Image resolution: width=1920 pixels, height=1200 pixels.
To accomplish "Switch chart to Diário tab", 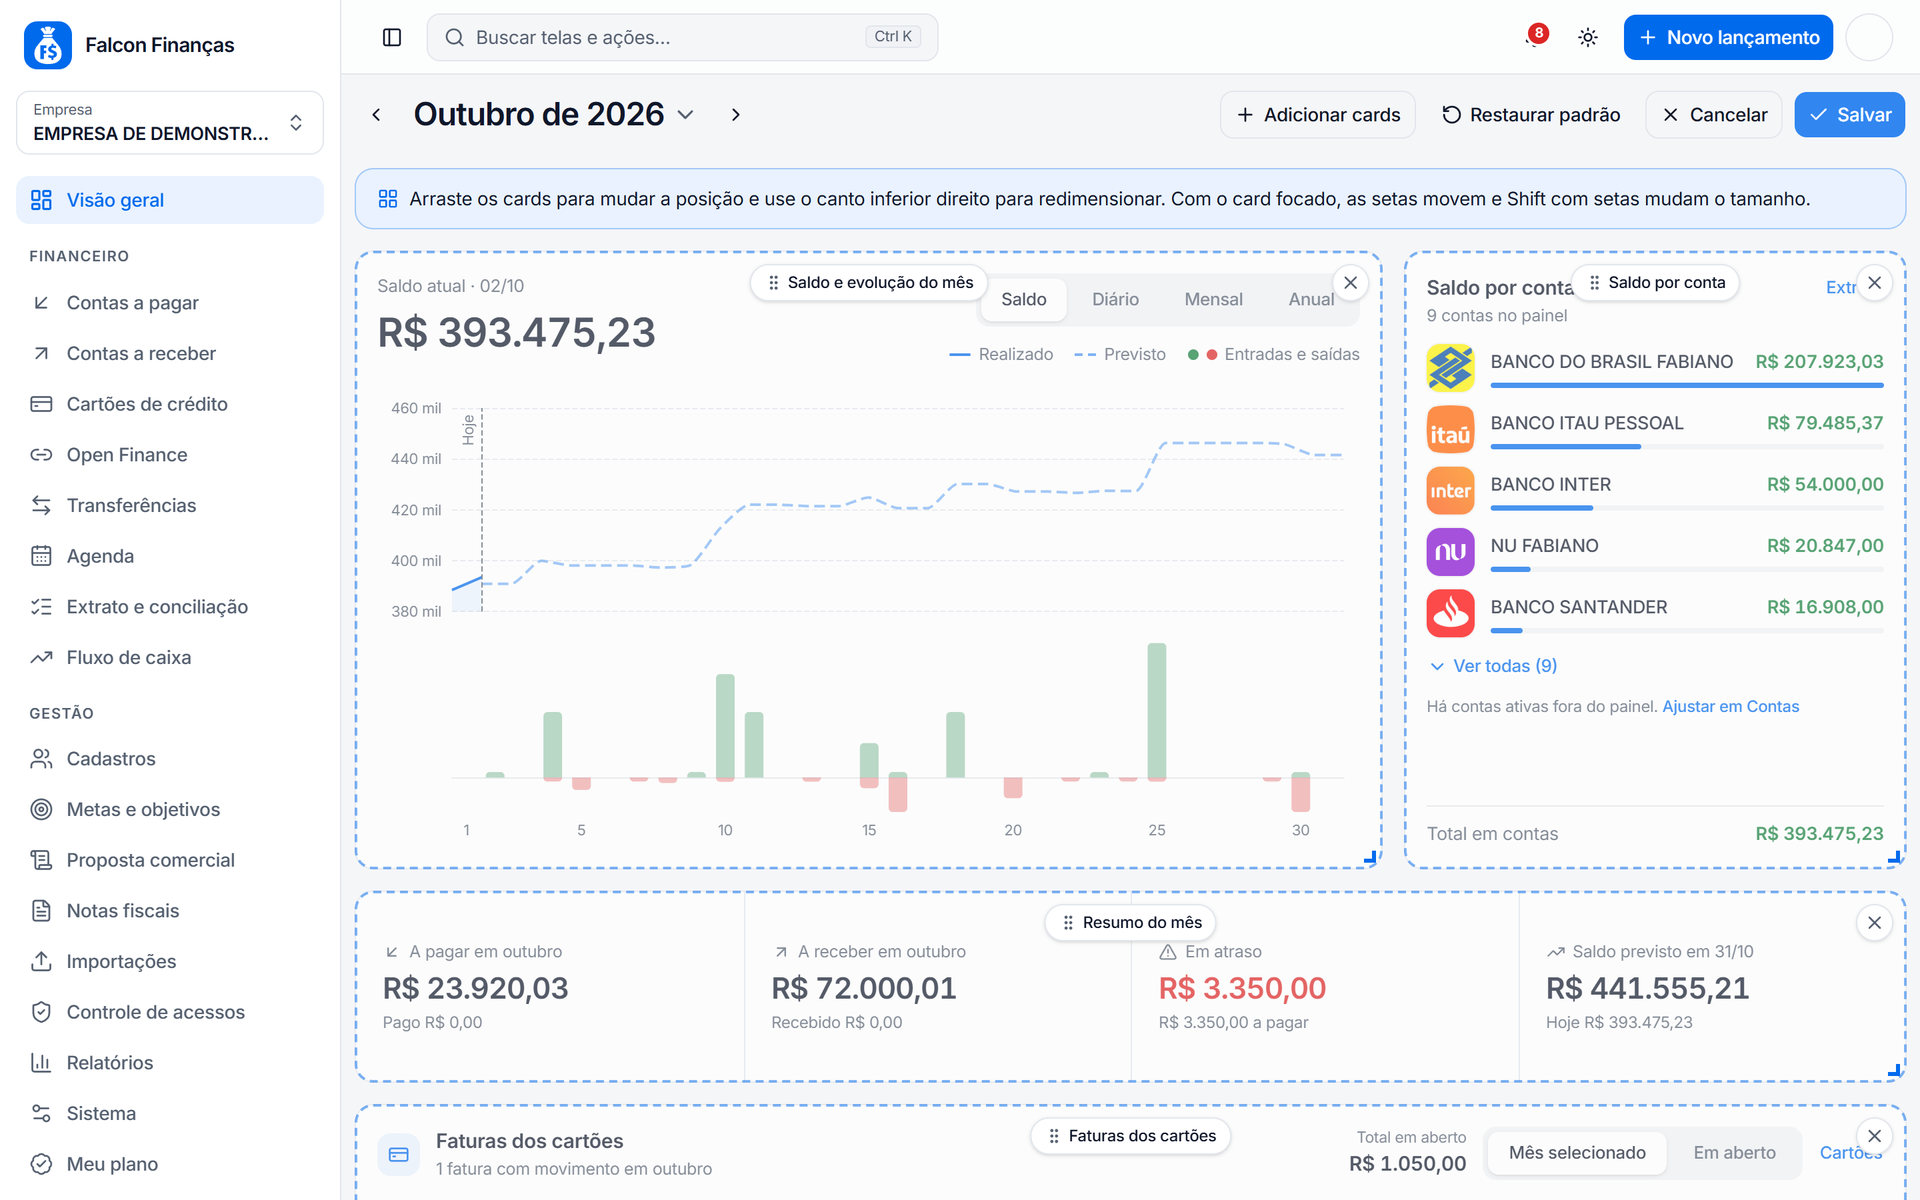I will (x=1115, y=300).
